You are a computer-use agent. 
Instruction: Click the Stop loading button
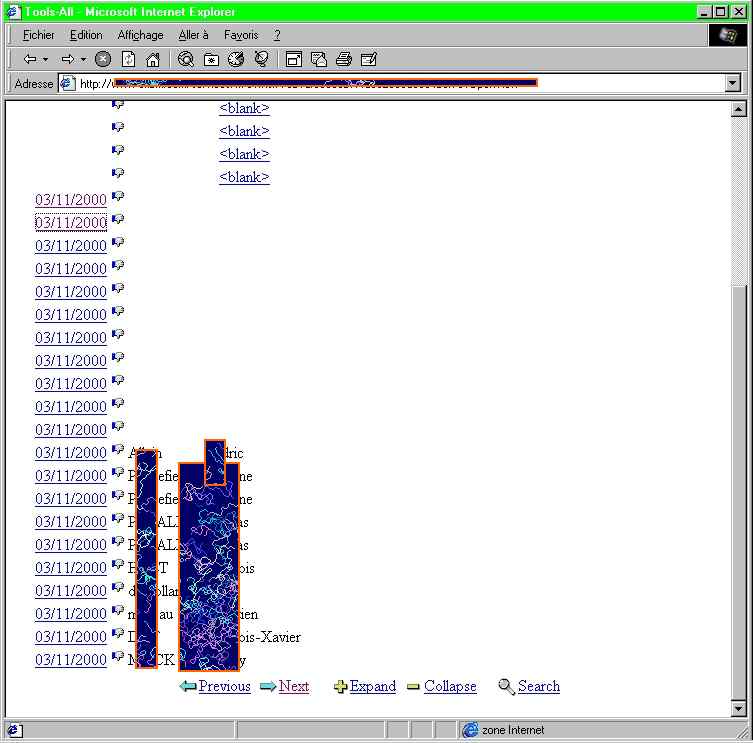pyautogui.click(x=103, y=60)
